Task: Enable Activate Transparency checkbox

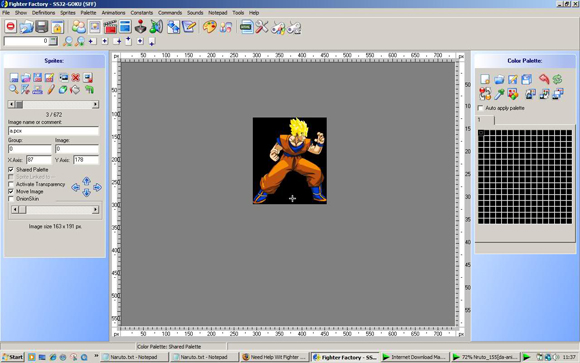Action: click(x=11, y=184)
